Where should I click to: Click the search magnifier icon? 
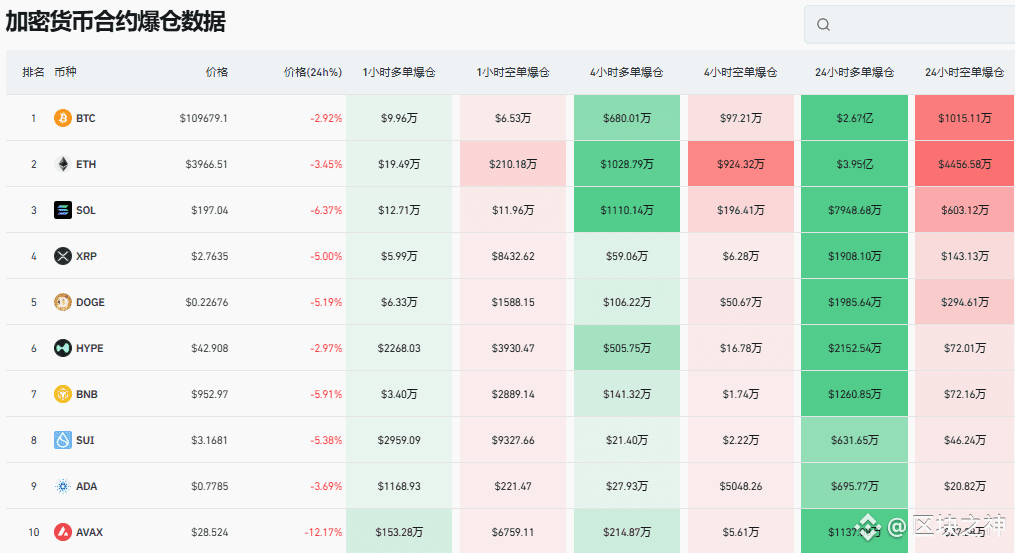coord(823,25)
